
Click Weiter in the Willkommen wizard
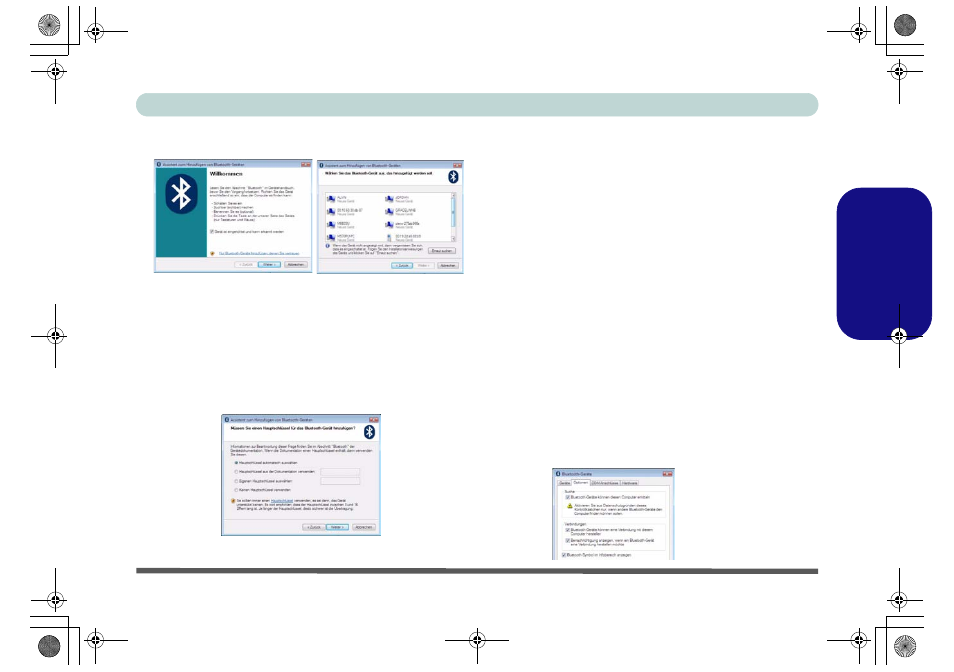[x=269, y=265]
